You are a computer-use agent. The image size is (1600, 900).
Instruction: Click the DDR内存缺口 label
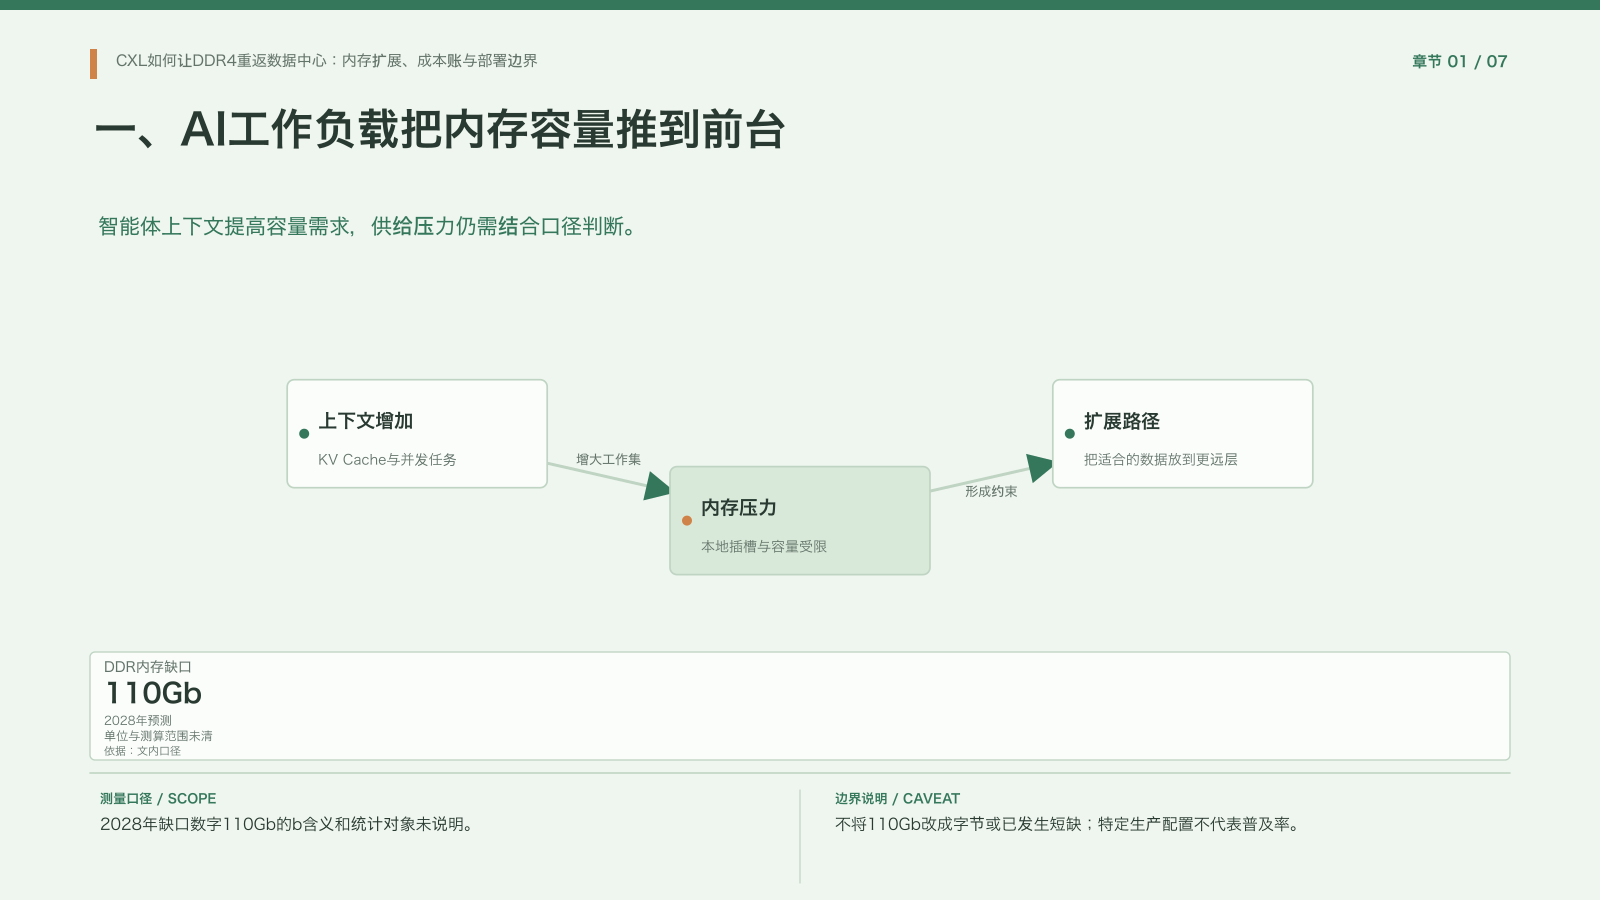pos(148,667)
